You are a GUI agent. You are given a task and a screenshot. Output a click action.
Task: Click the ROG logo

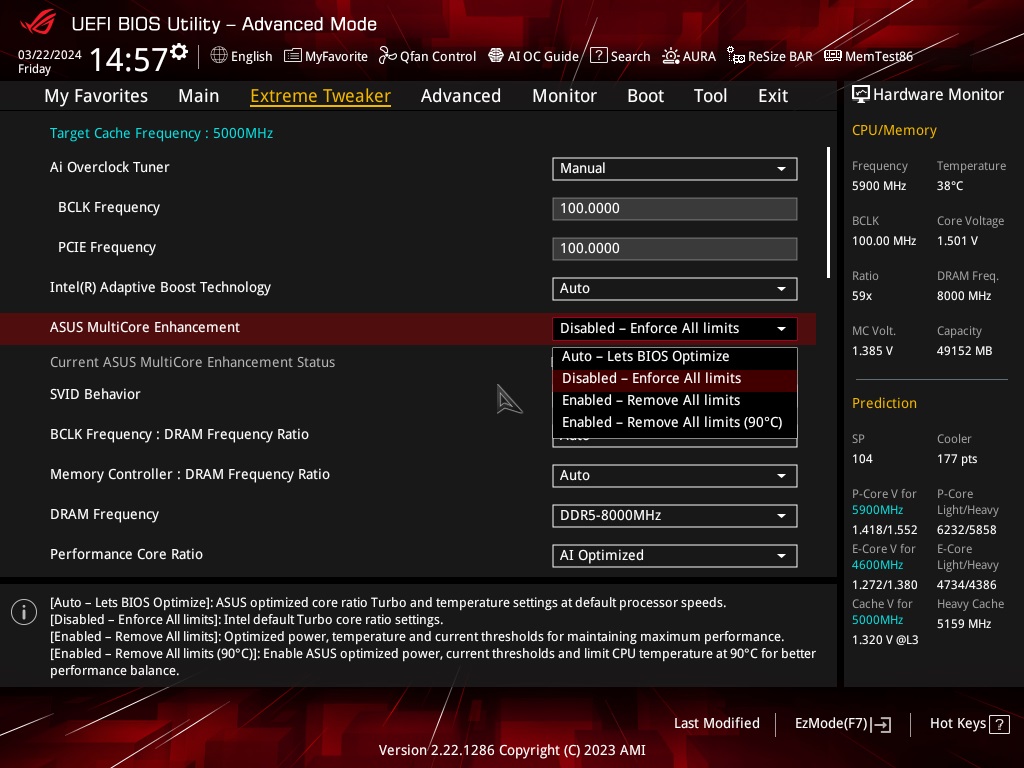tap(38, 22)
